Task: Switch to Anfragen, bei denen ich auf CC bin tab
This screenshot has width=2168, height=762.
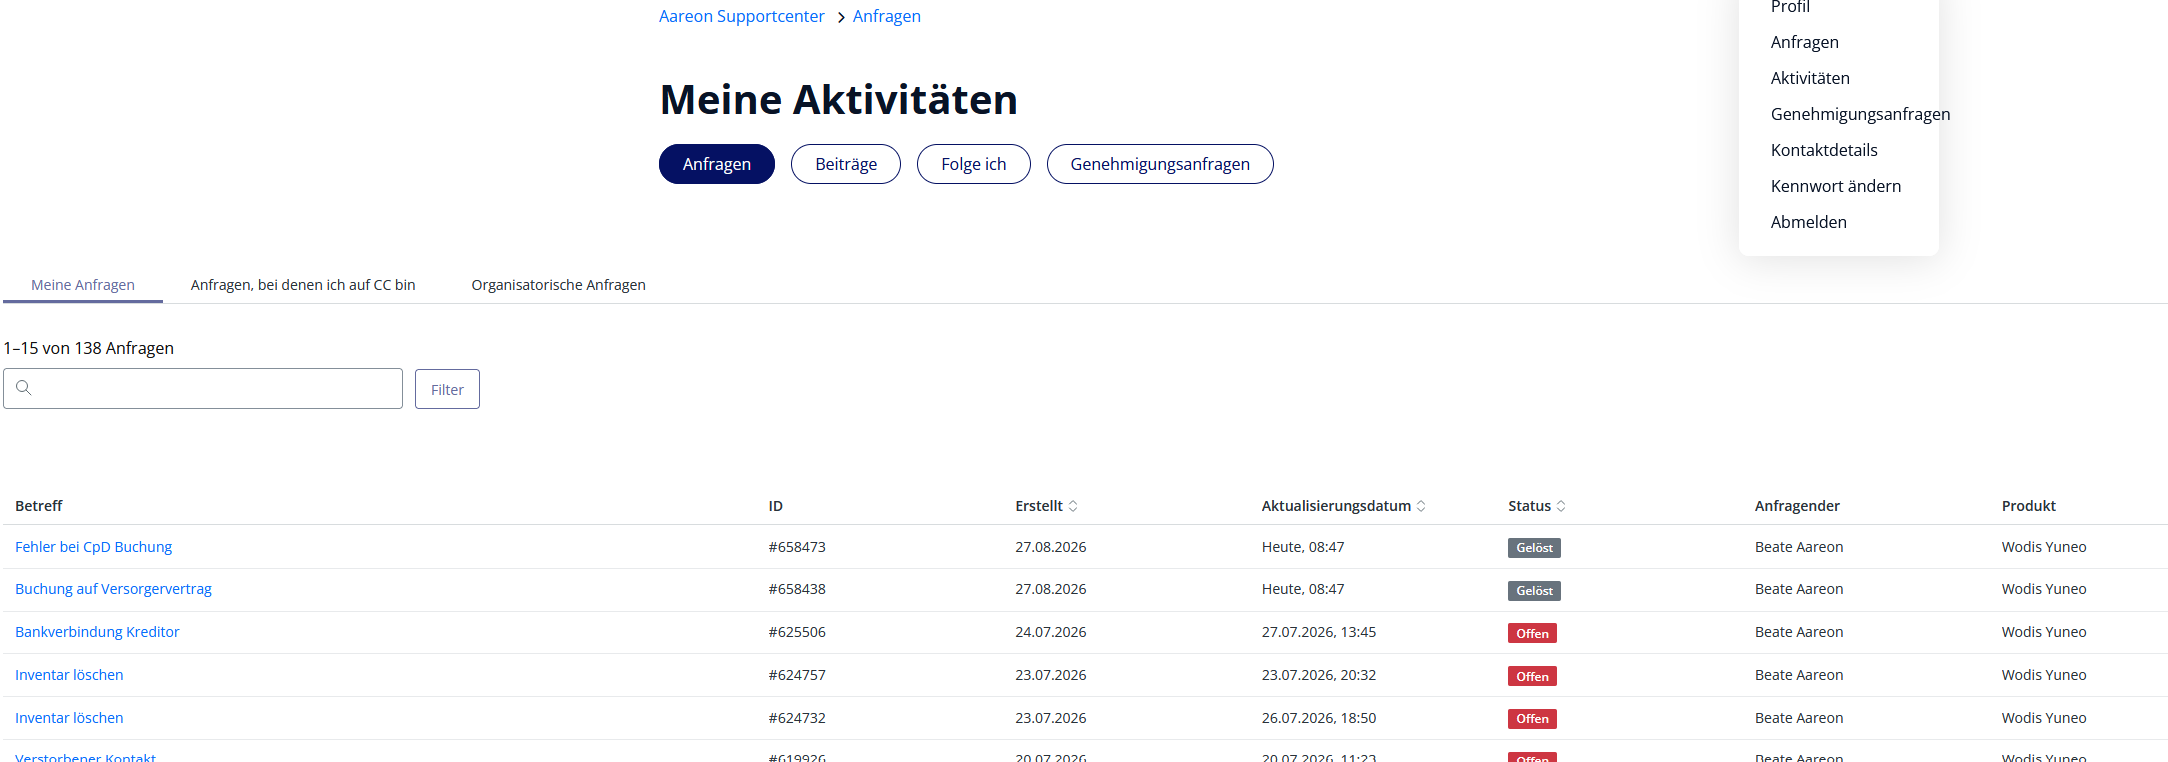Action: [x=303, y=285]
